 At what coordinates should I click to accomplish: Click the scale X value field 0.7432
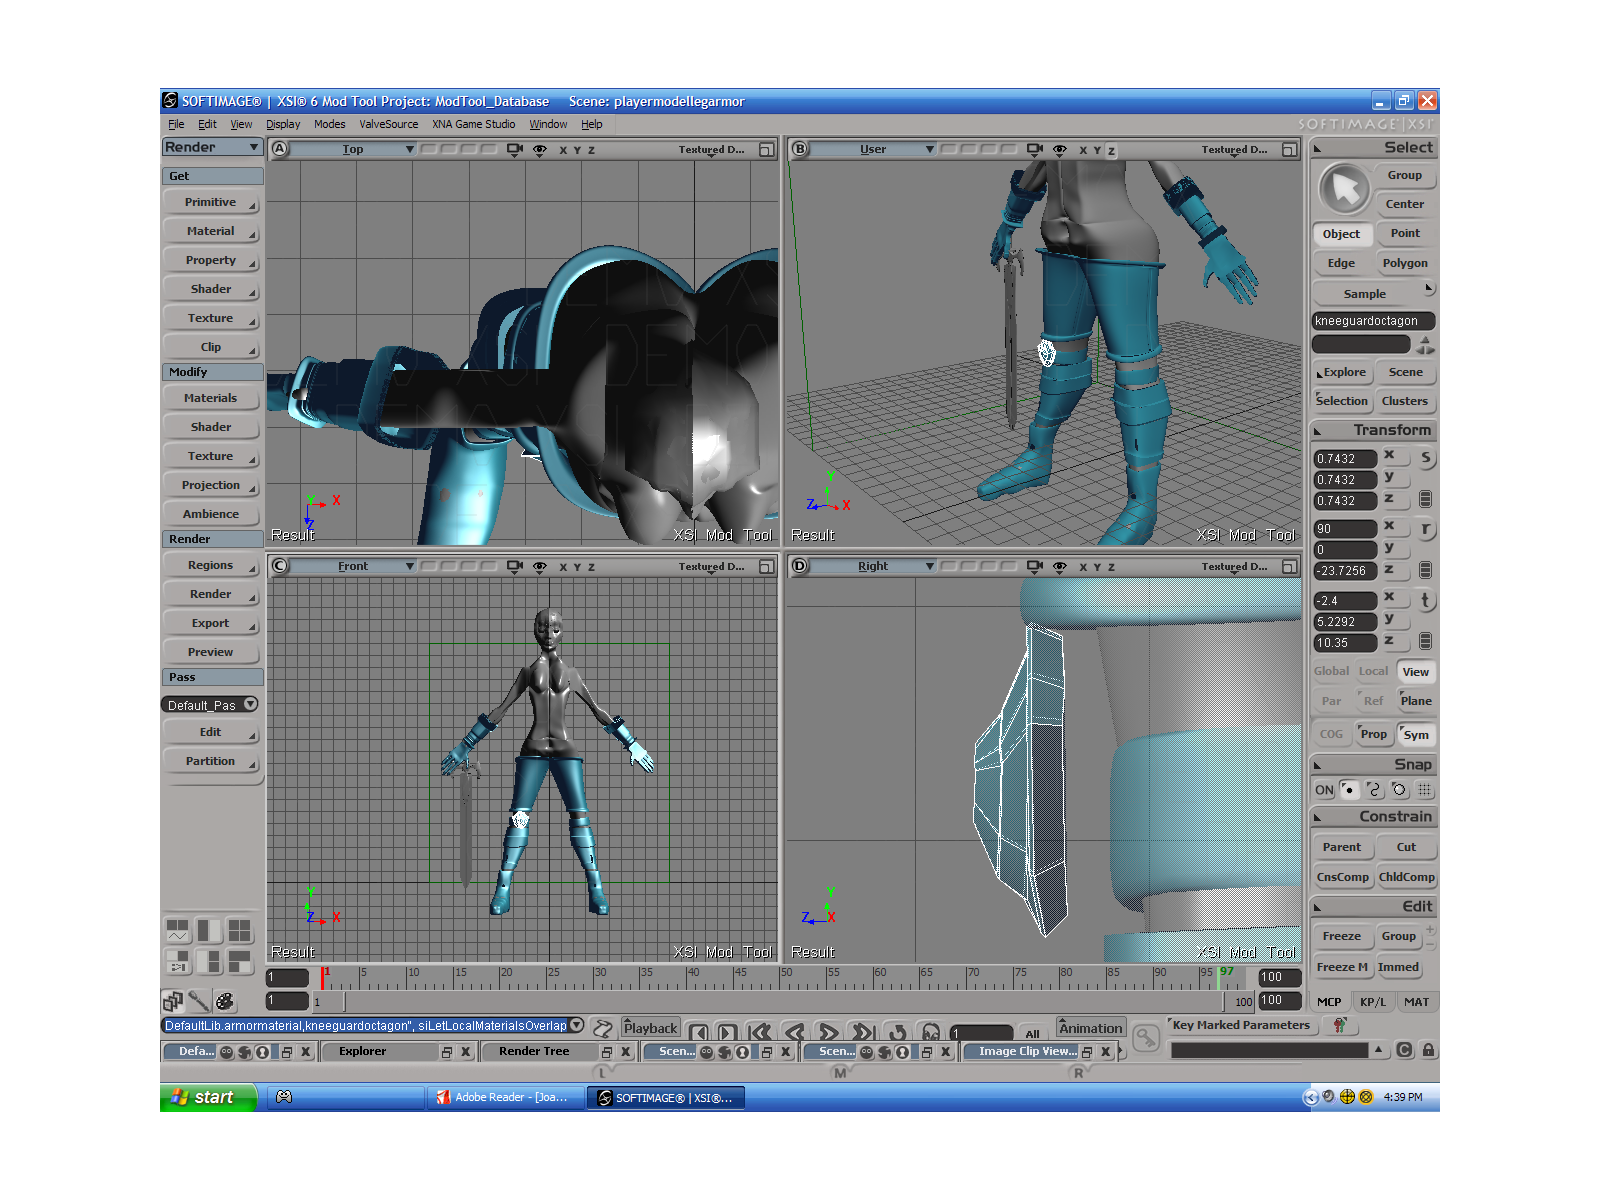[1344, 458]
